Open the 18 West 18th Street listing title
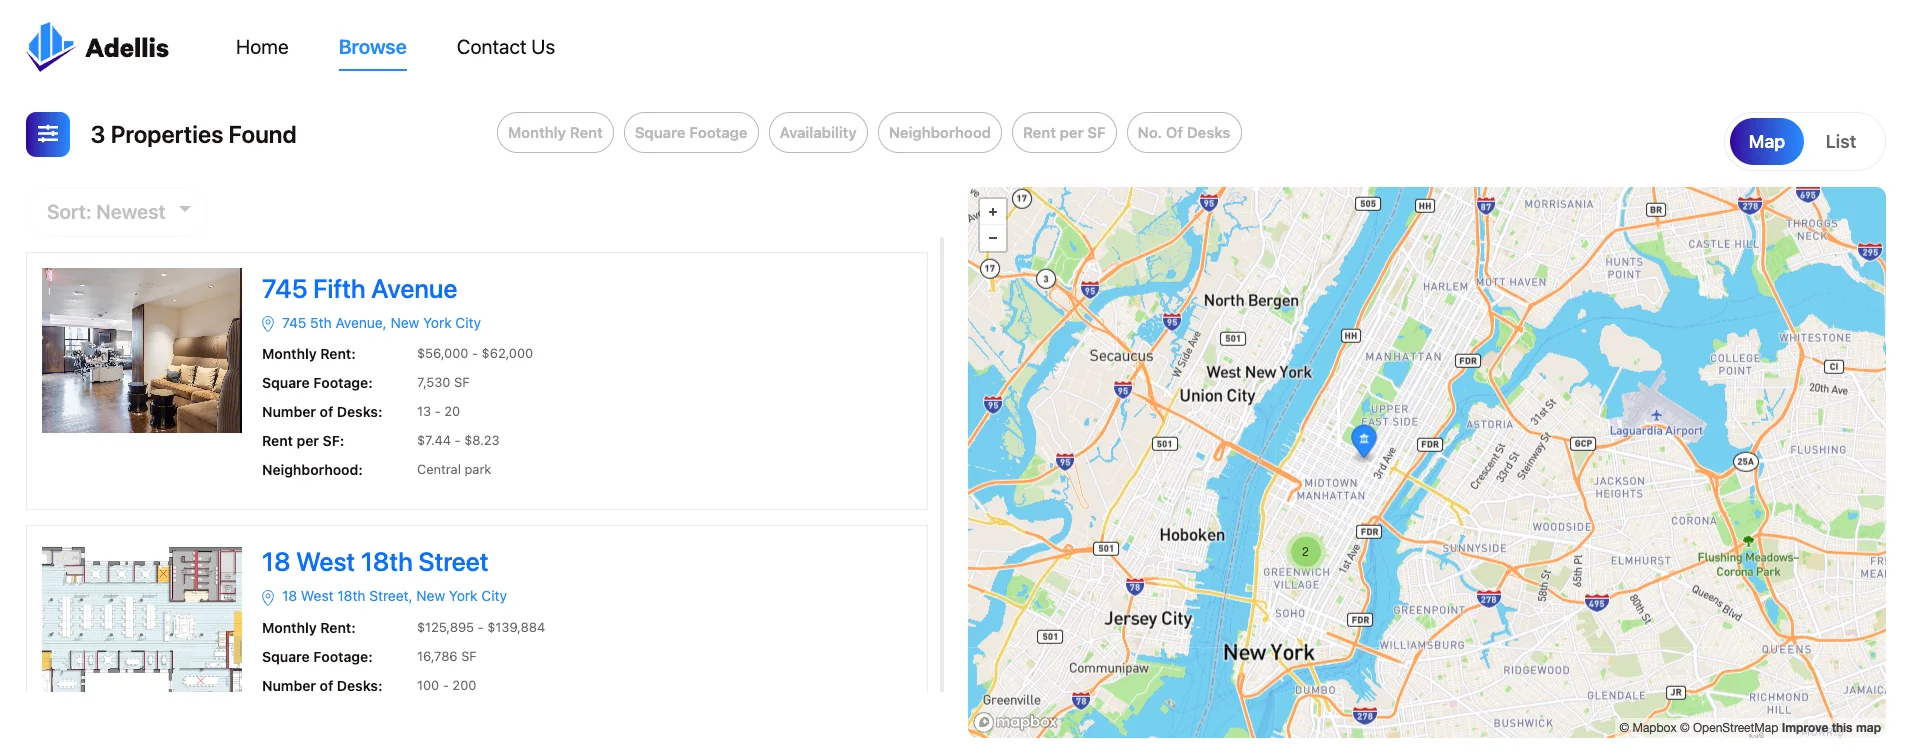This screenshot has width=1912, height=754. (375, 562)
